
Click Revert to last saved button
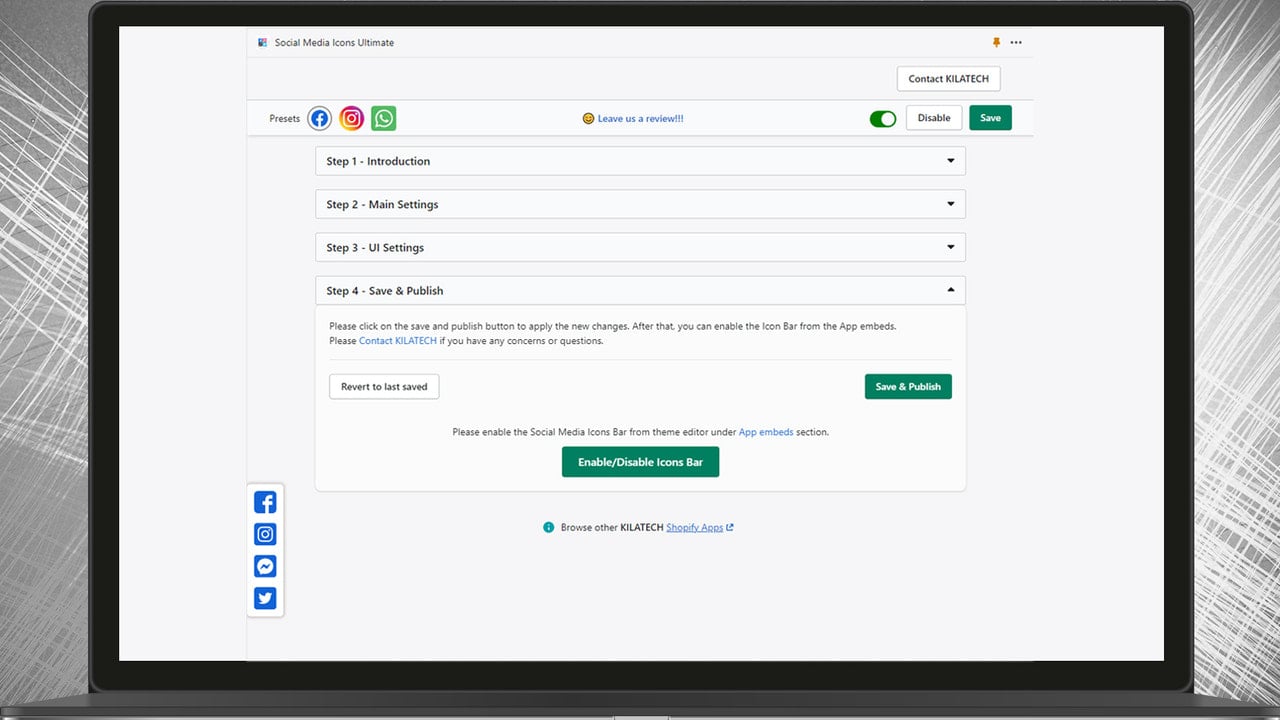[x=384, y=387]
